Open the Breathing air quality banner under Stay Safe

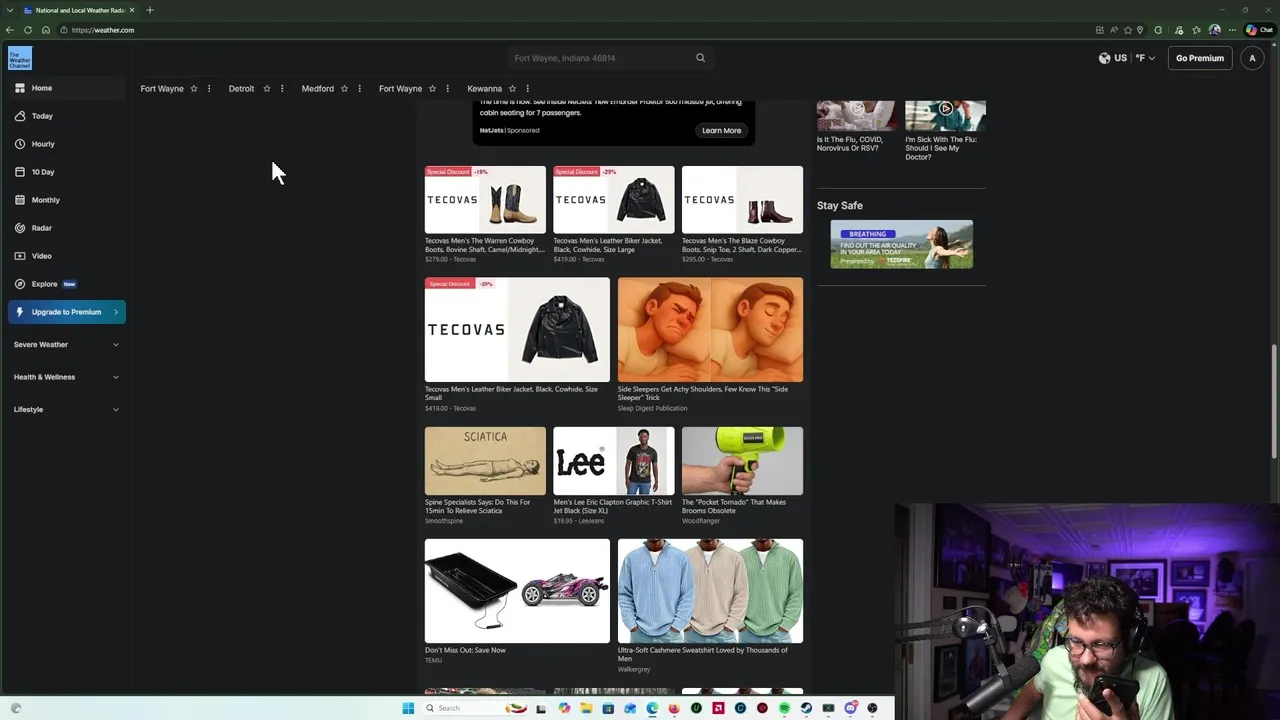coord(901,244)
